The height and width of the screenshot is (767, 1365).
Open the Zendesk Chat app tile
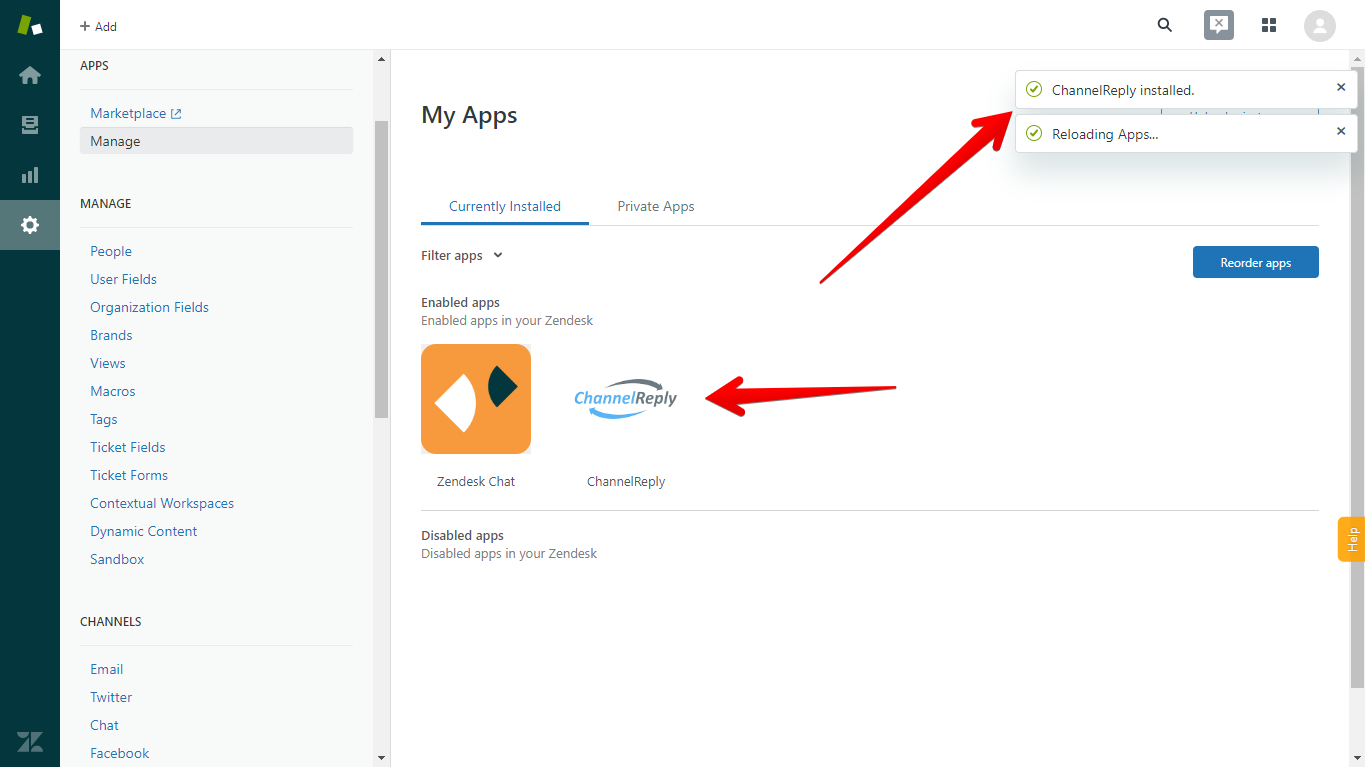(476, 399)
